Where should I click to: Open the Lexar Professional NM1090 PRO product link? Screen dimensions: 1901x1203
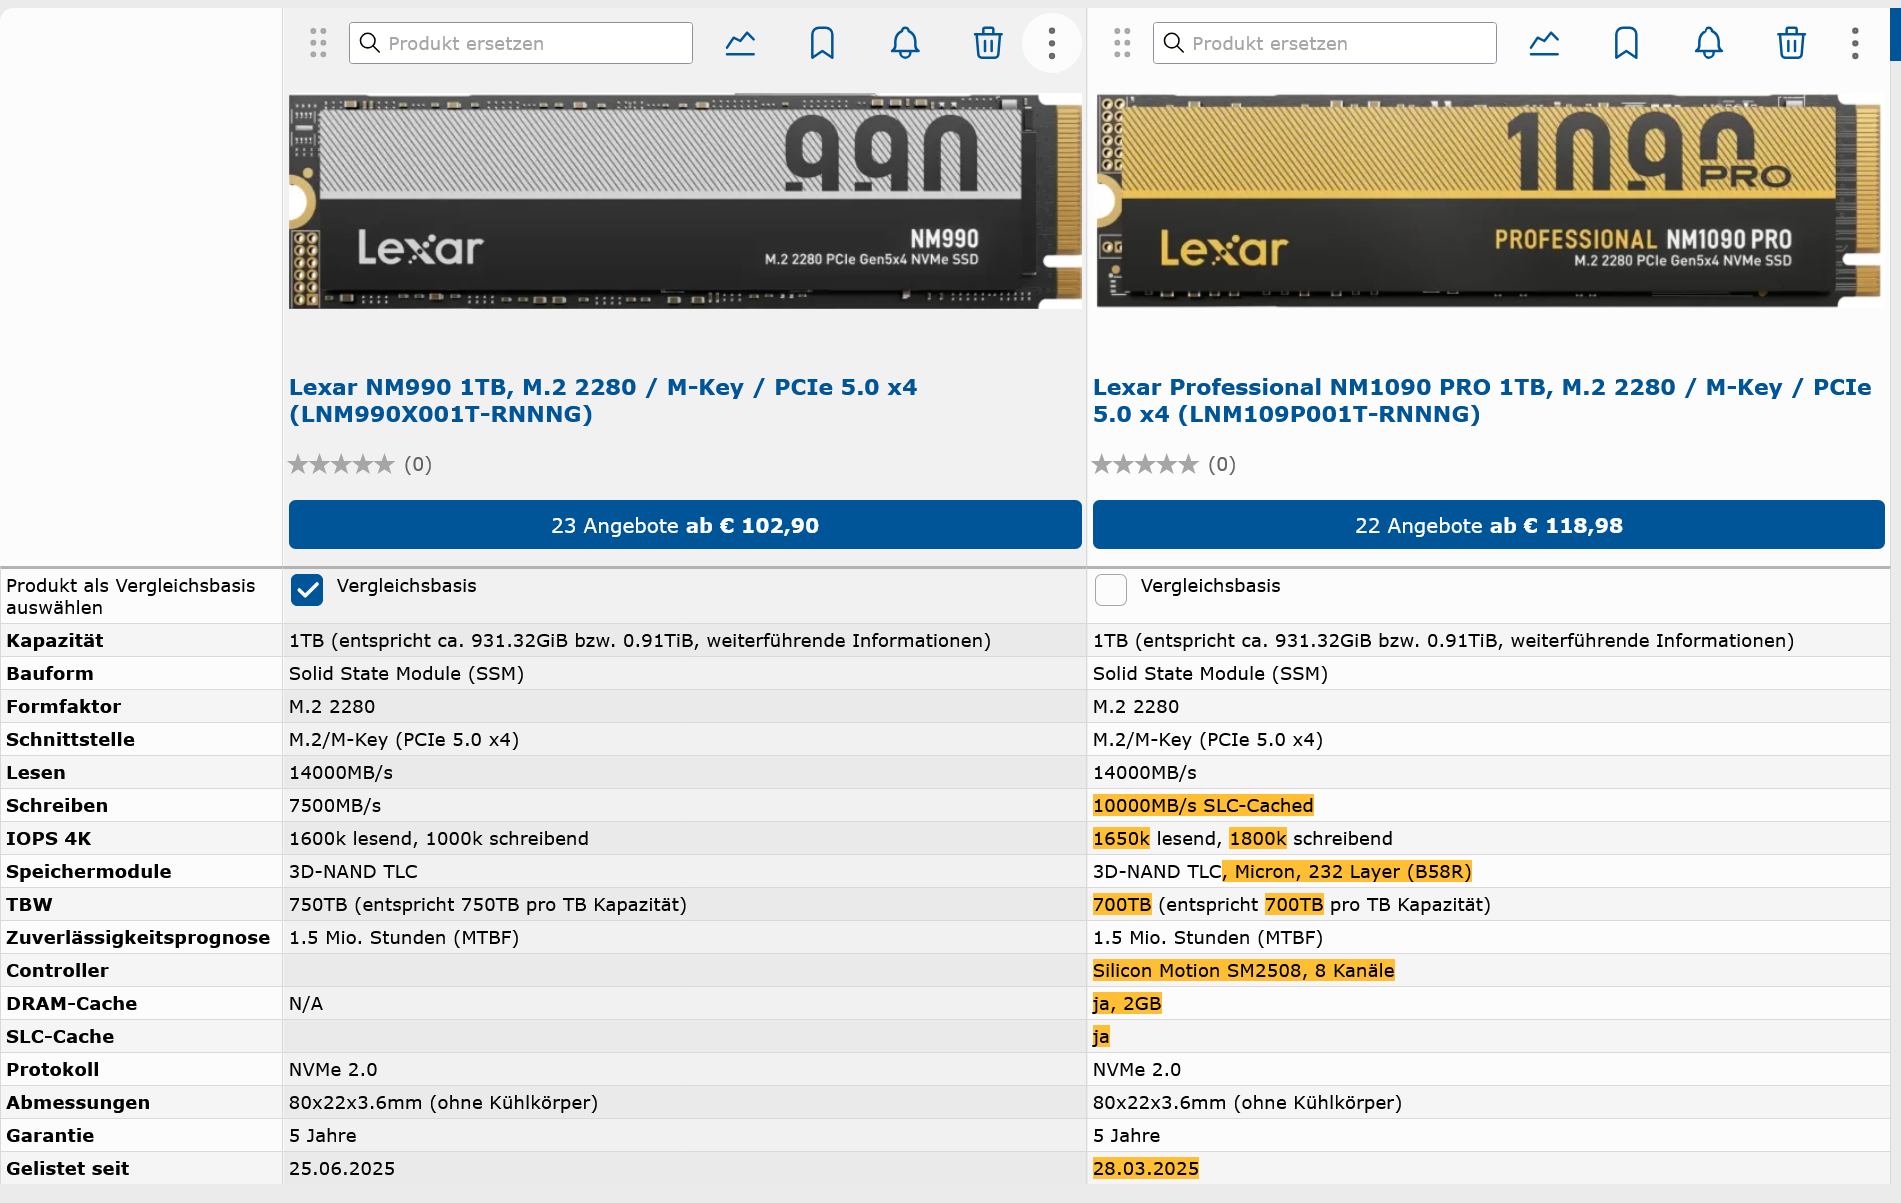click(1482, 400)
